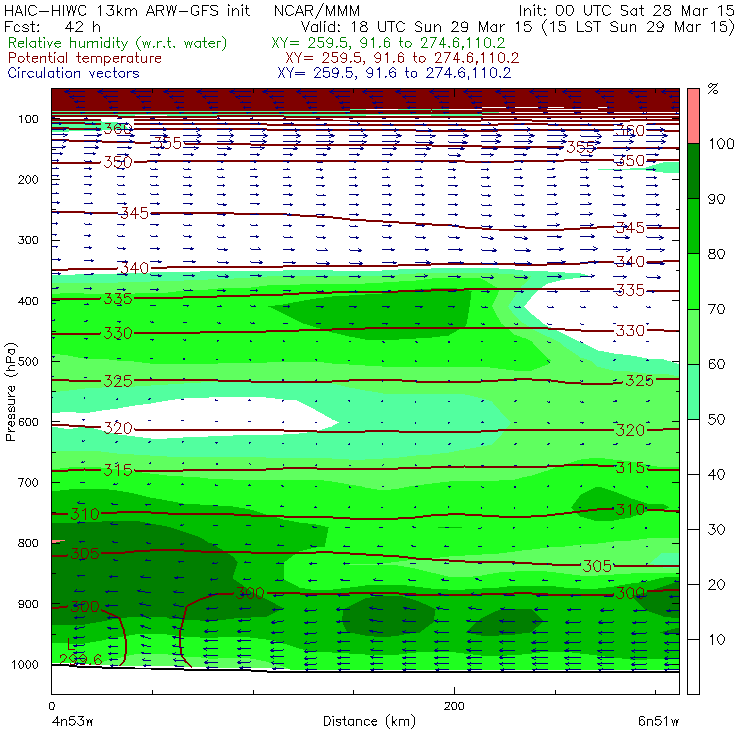
Task: Click the 800 hPa pressure tick label
Action: click(x=28, y=543)
